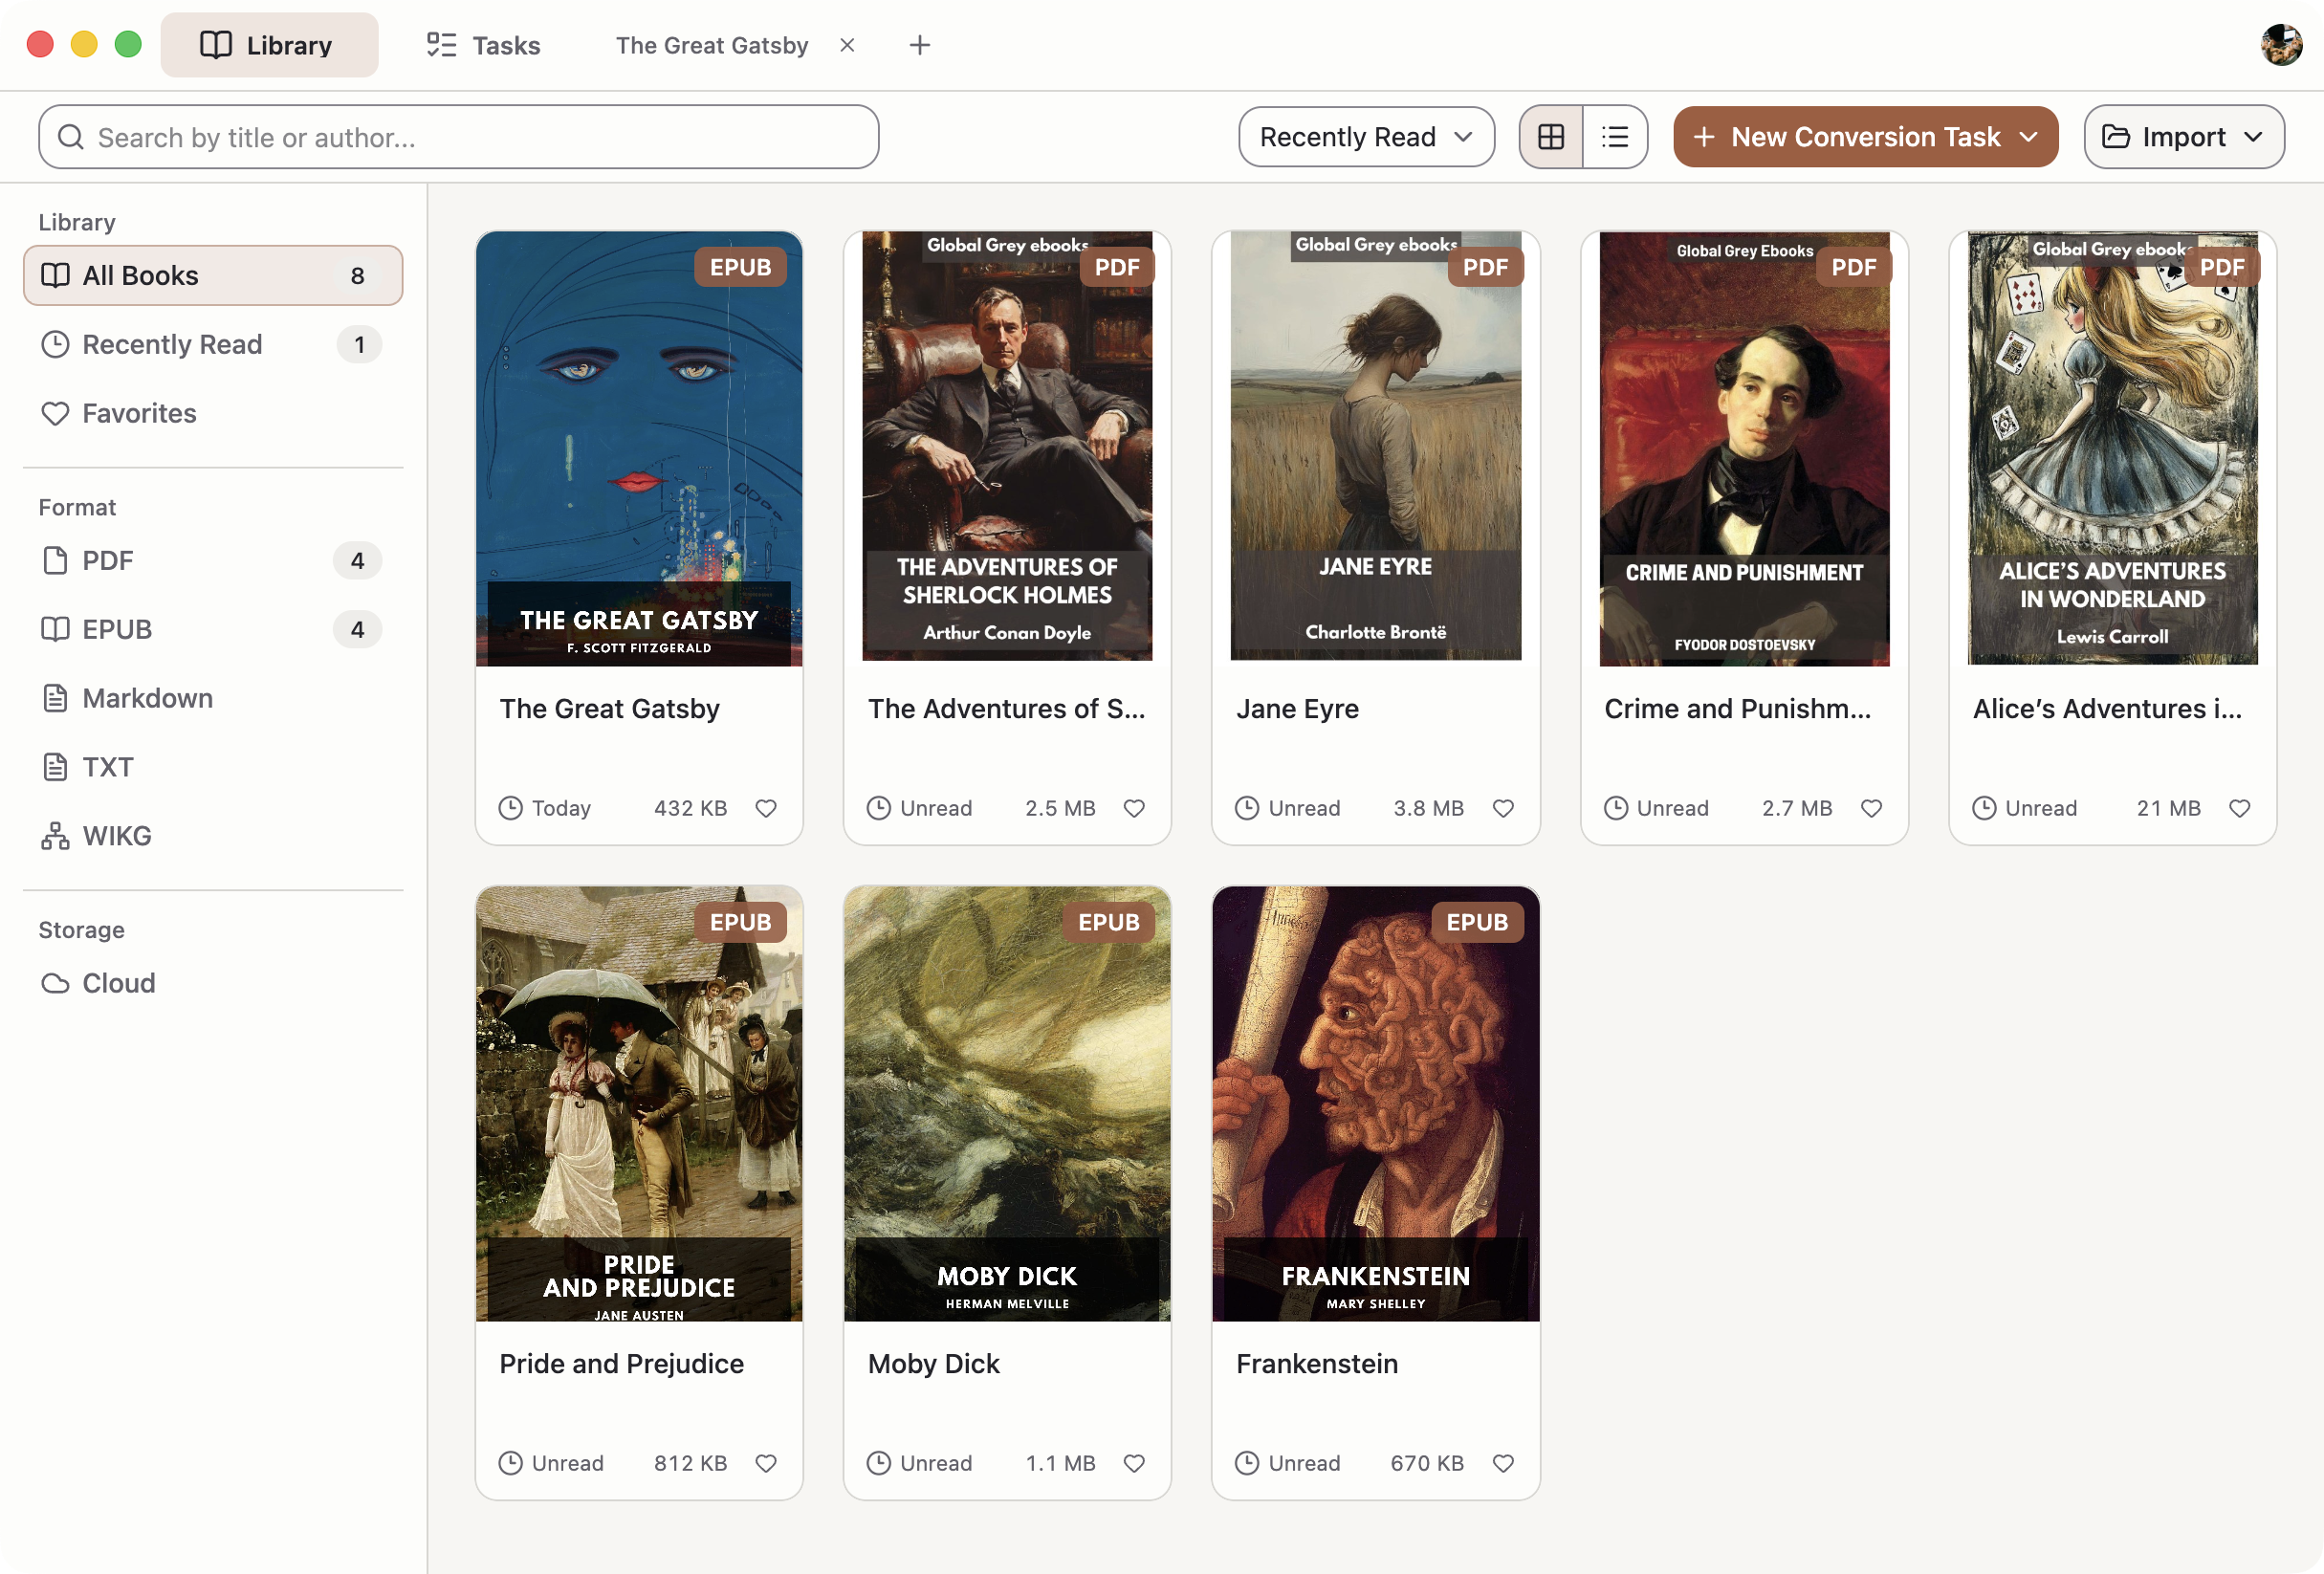The image size is (2324, 1574).
Task: Click the New Conversion Task button
Action: [x=1865, y=137]
